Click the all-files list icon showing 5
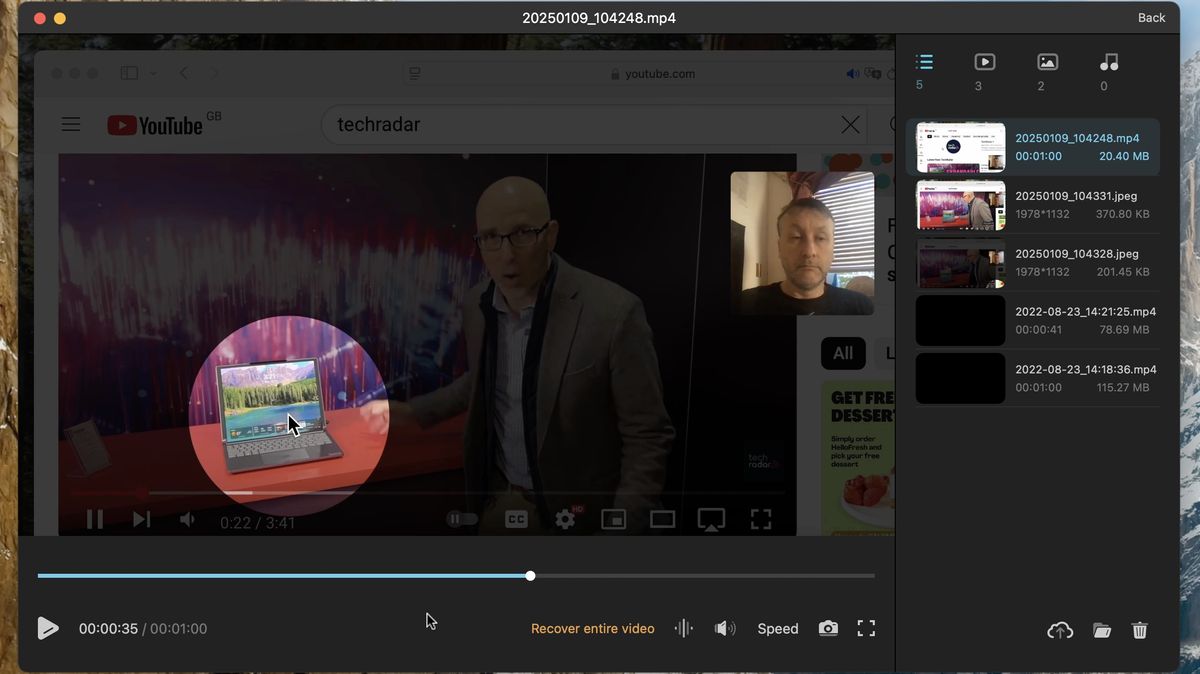 tap(922, 62)
